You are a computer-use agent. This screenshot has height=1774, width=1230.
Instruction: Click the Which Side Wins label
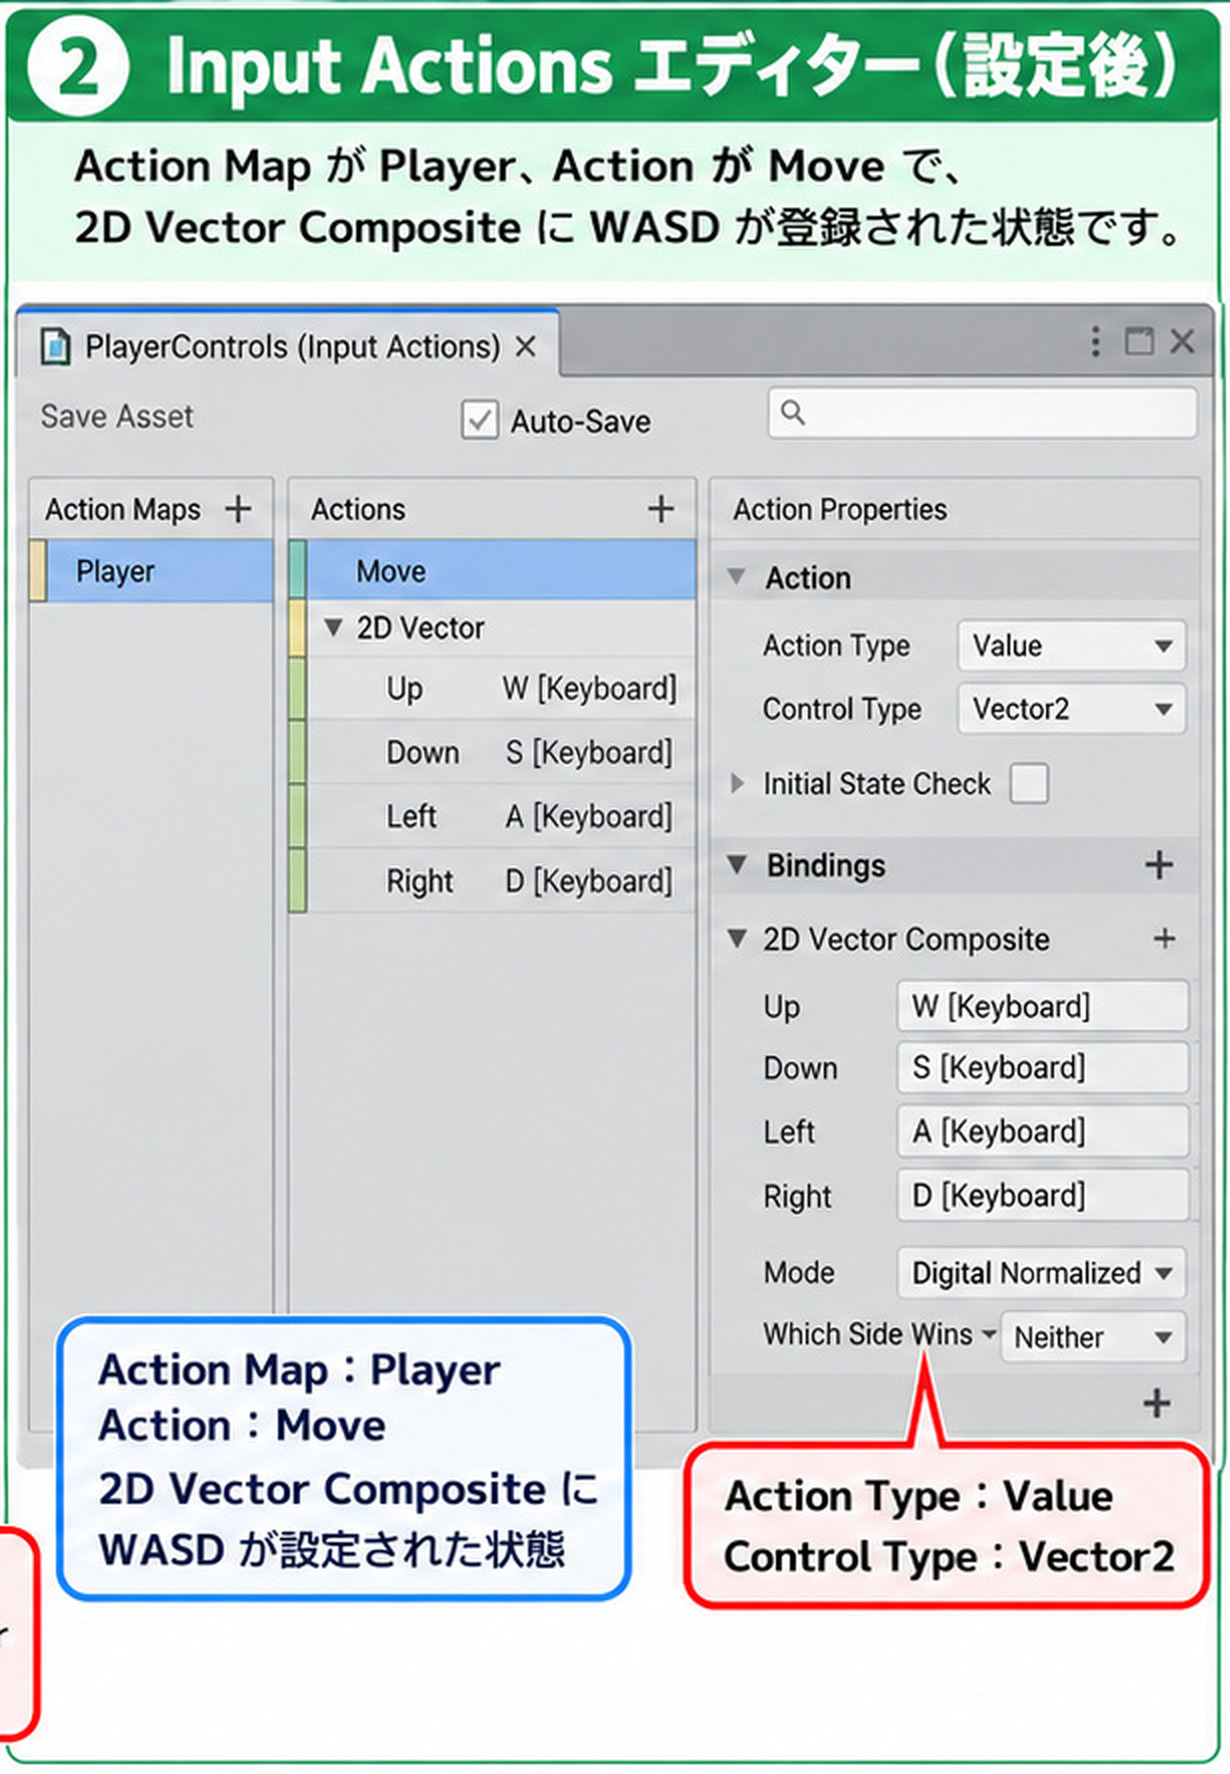pos(867,1334)
